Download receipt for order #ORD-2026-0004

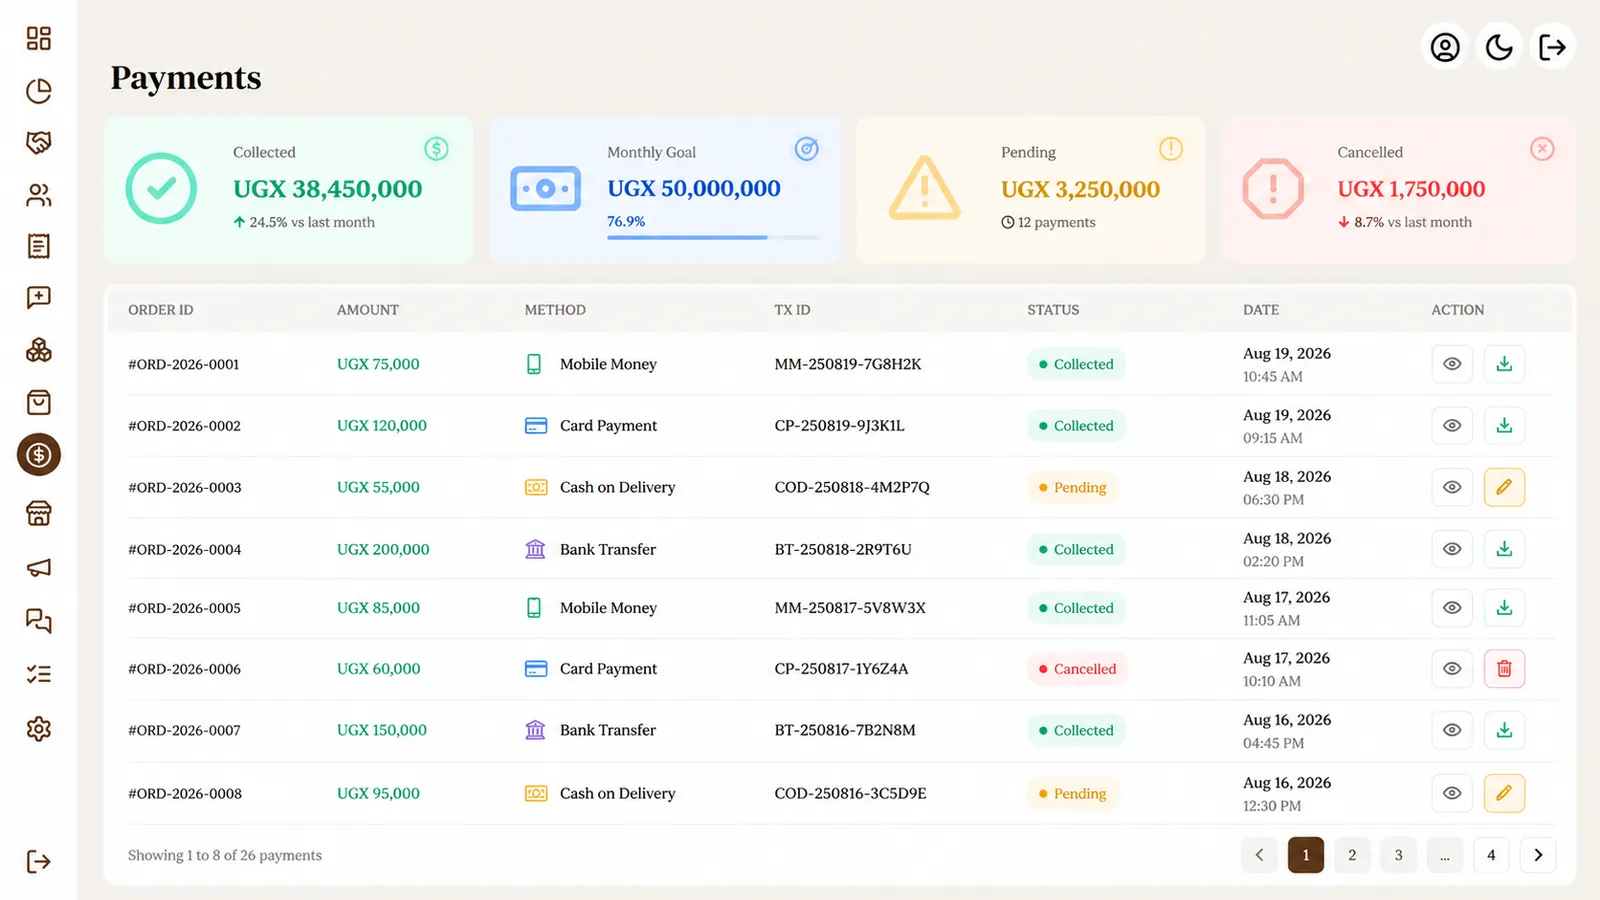point(1504,549)
